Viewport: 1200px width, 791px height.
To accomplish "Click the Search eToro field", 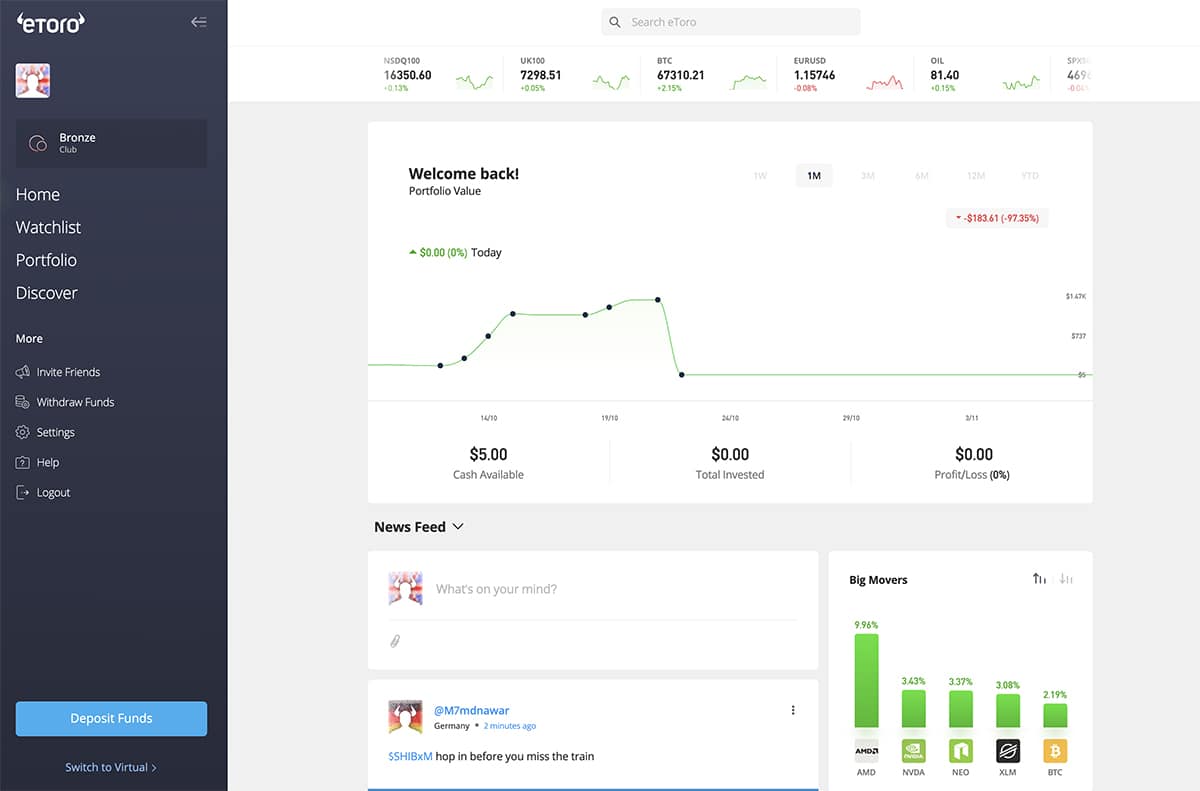I will pyautogui.click(x=730, y=22).
